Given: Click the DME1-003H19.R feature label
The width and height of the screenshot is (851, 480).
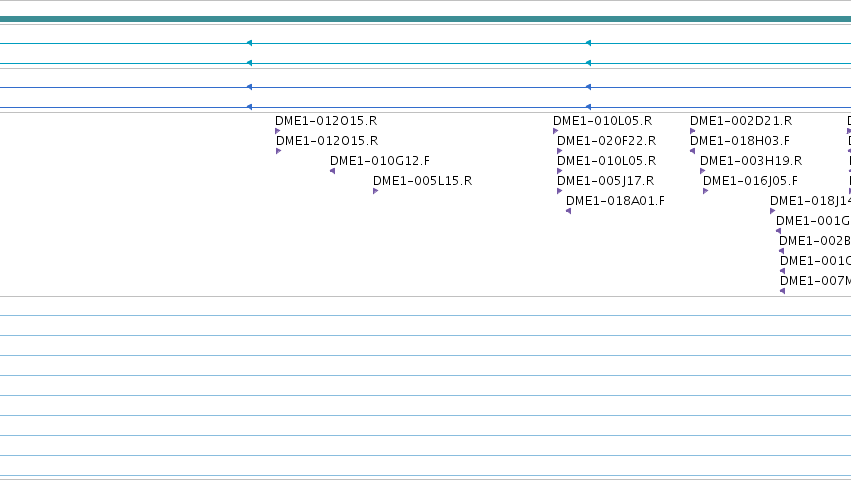Looking at the screenshot, I should coord(751,161).
